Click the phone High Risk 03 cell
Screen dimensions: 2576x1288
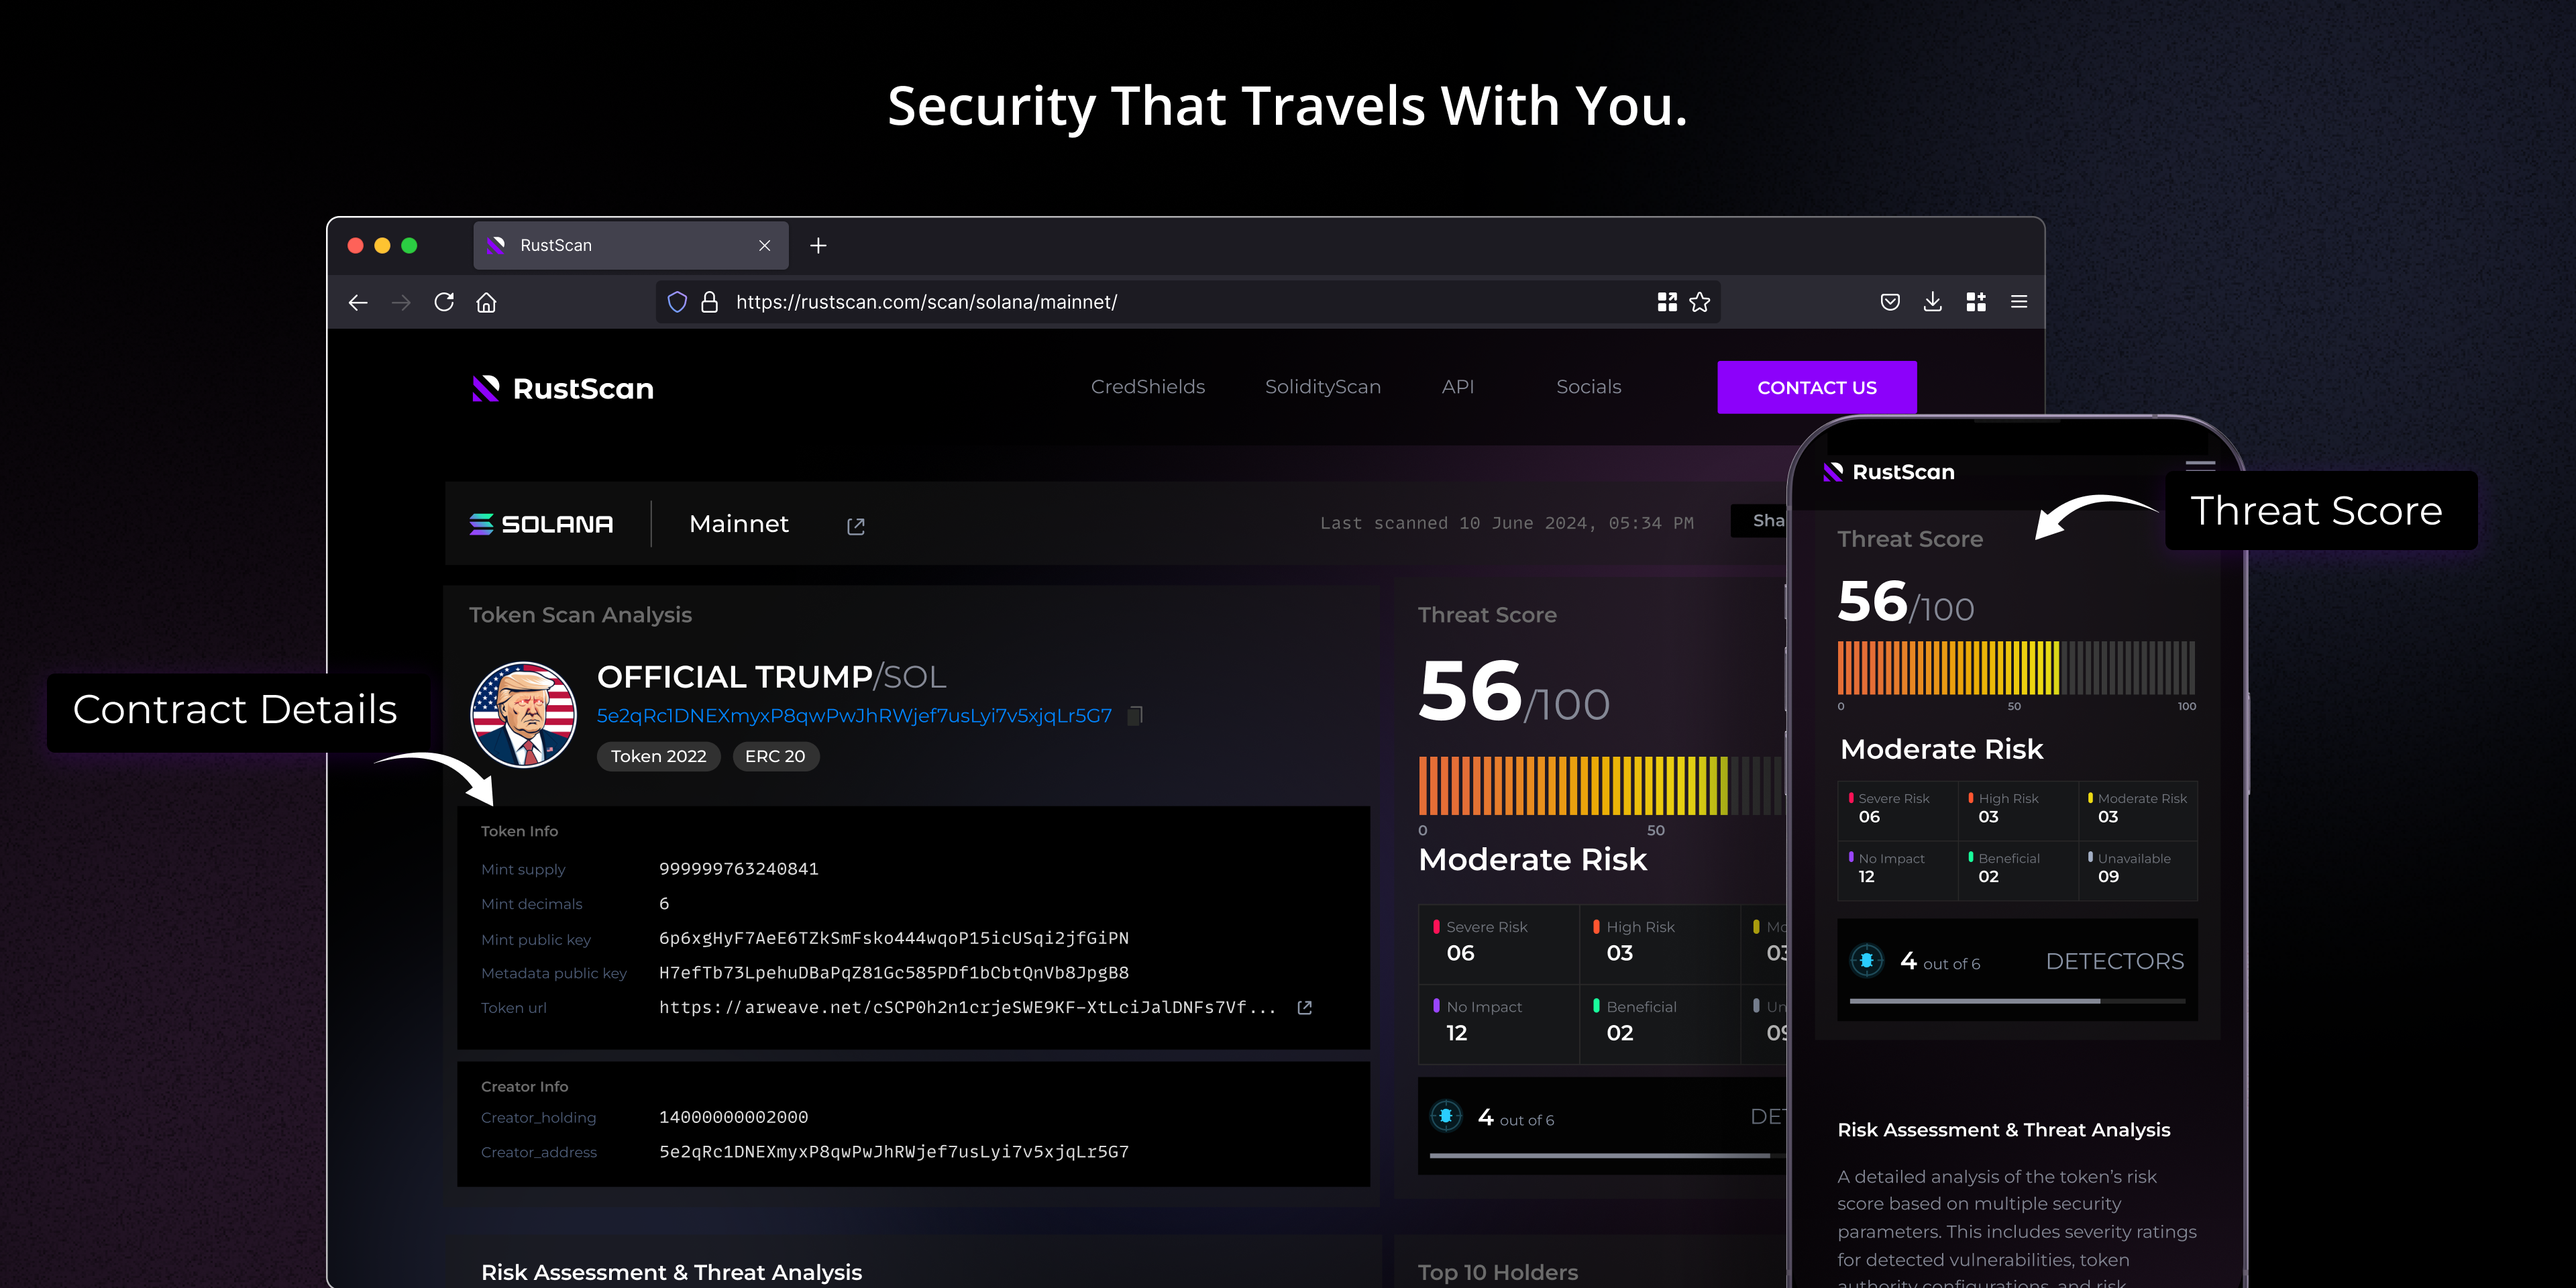coord(2018,811)
